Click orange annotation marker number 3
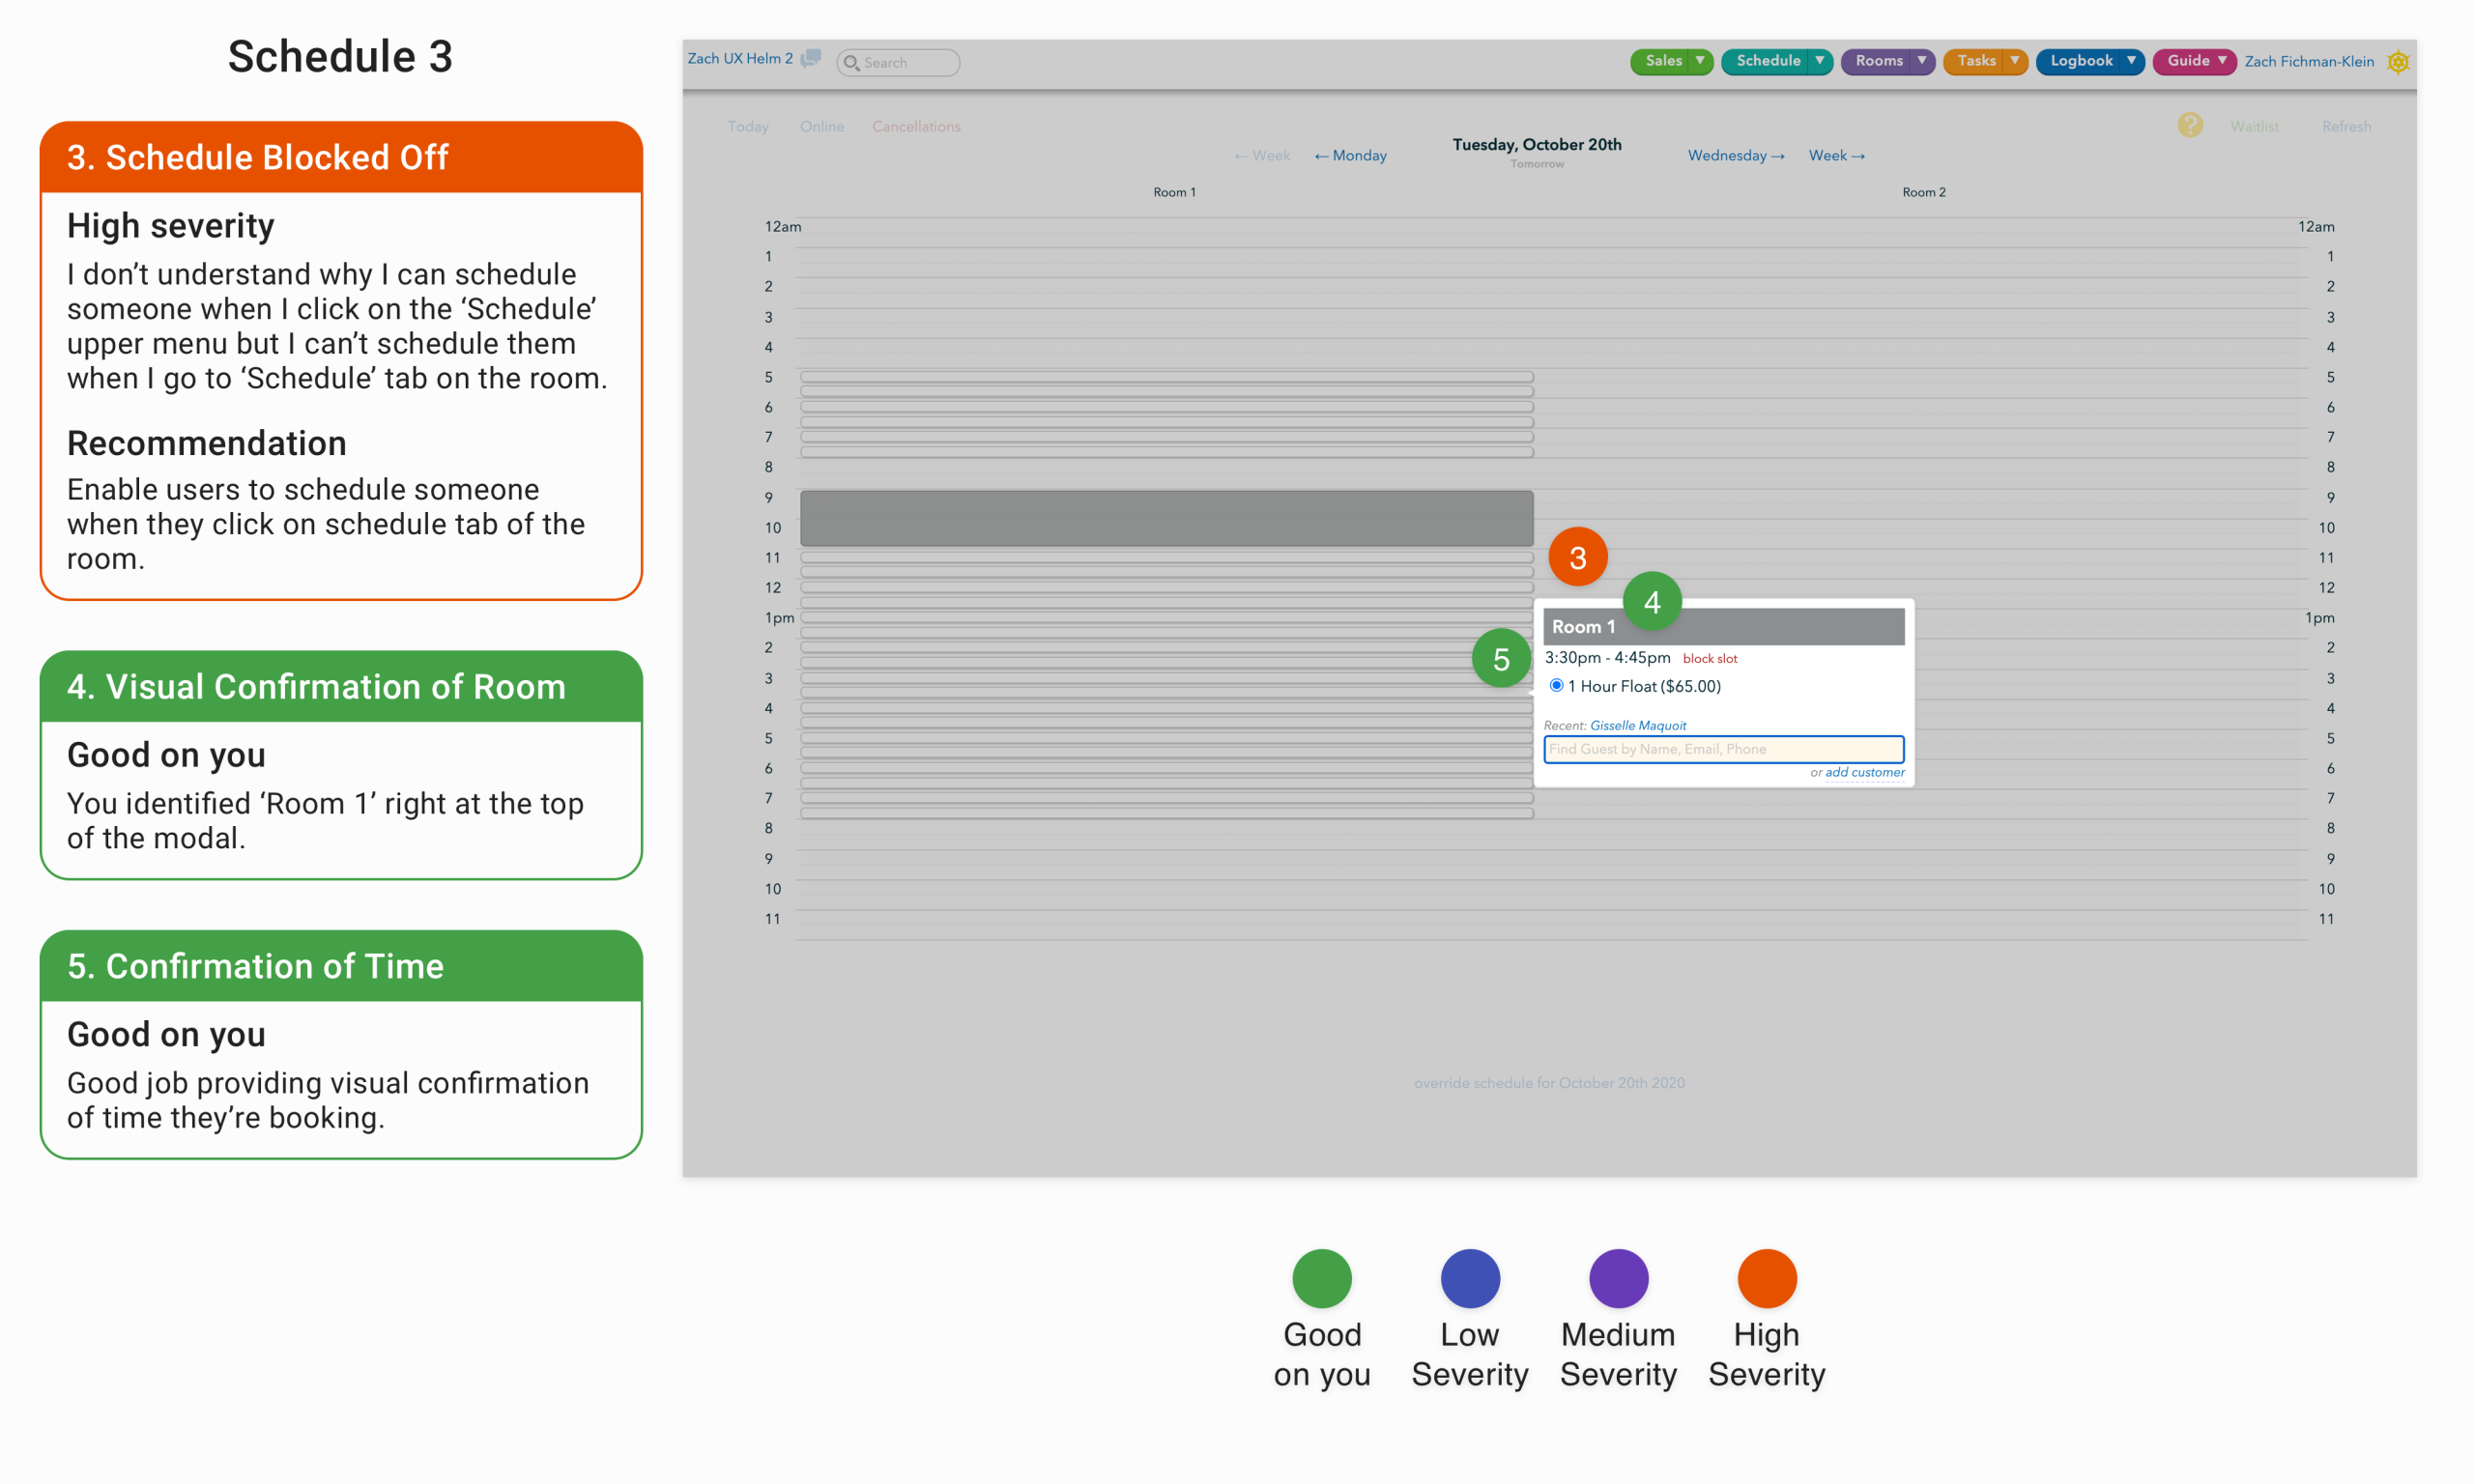2474x1484 pixels. tap(1577, 557)
